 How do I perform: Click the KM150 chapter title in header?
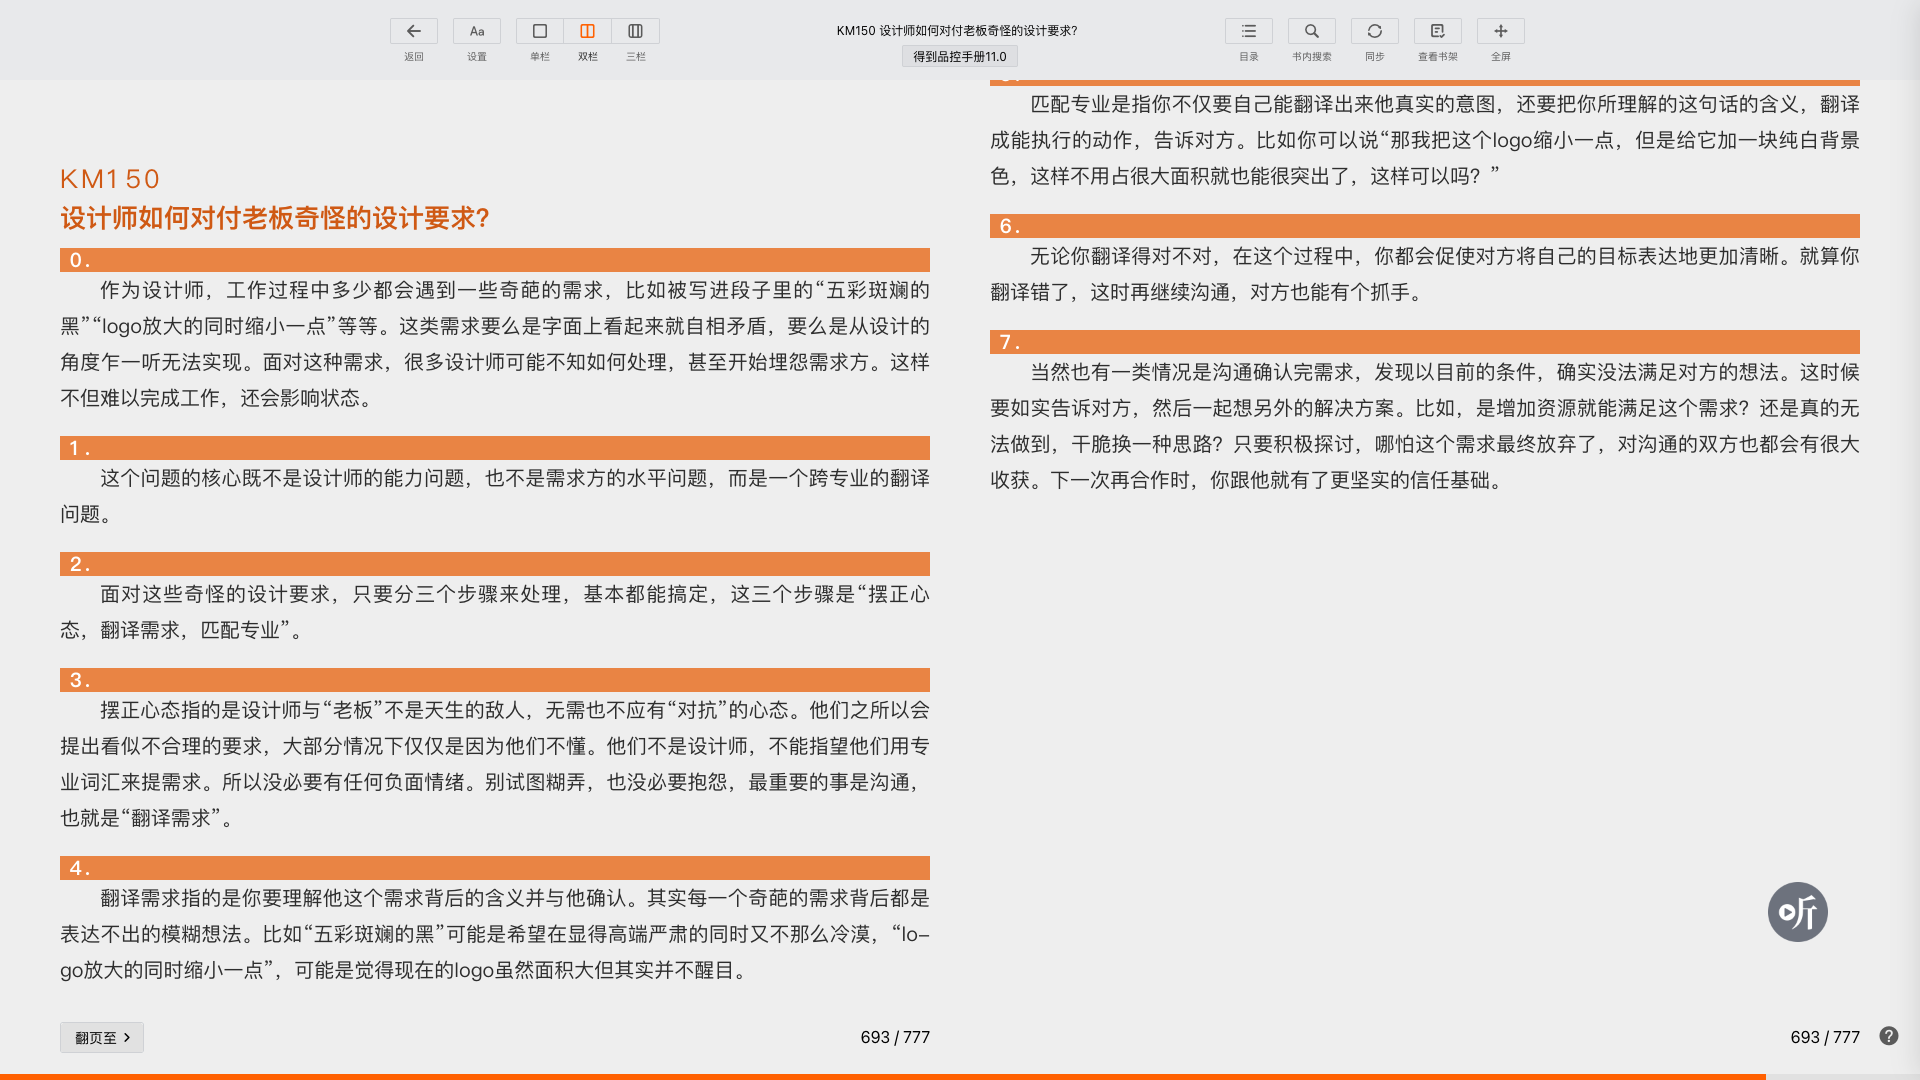click(x=957, y=31)
